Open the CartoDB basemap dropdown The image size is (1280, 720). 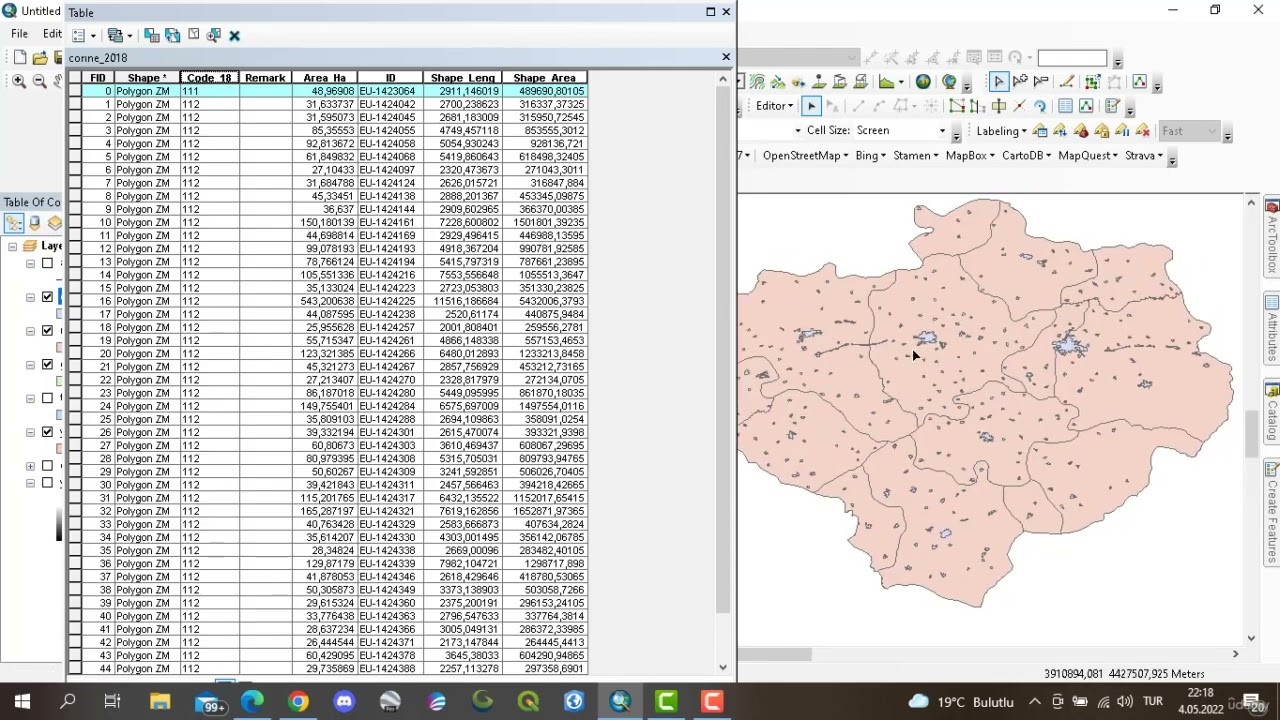point(1029,156)
